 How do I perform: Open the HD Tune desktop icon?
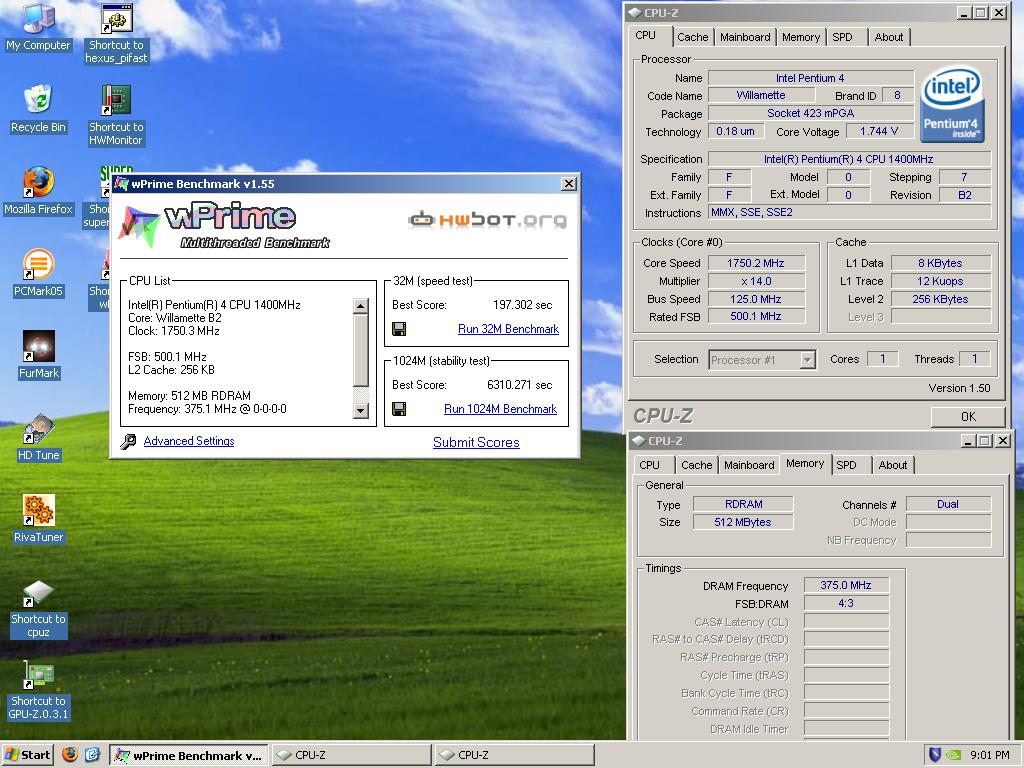(38, 437)
